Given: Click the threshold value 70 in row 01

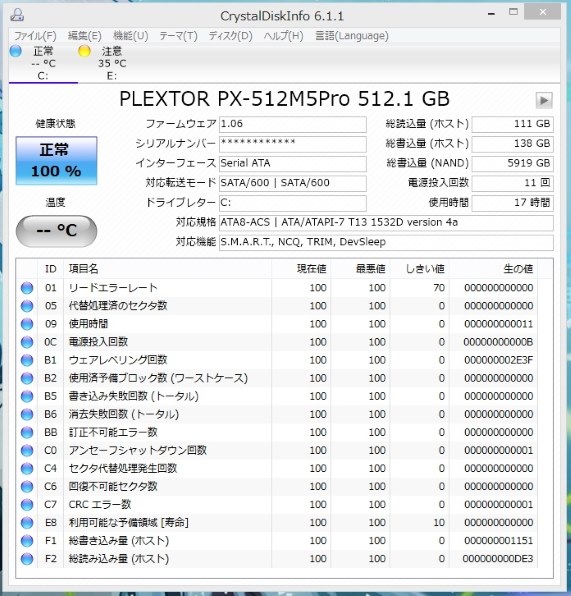Looking at the screenshot, I should click(x=439, y=288).
